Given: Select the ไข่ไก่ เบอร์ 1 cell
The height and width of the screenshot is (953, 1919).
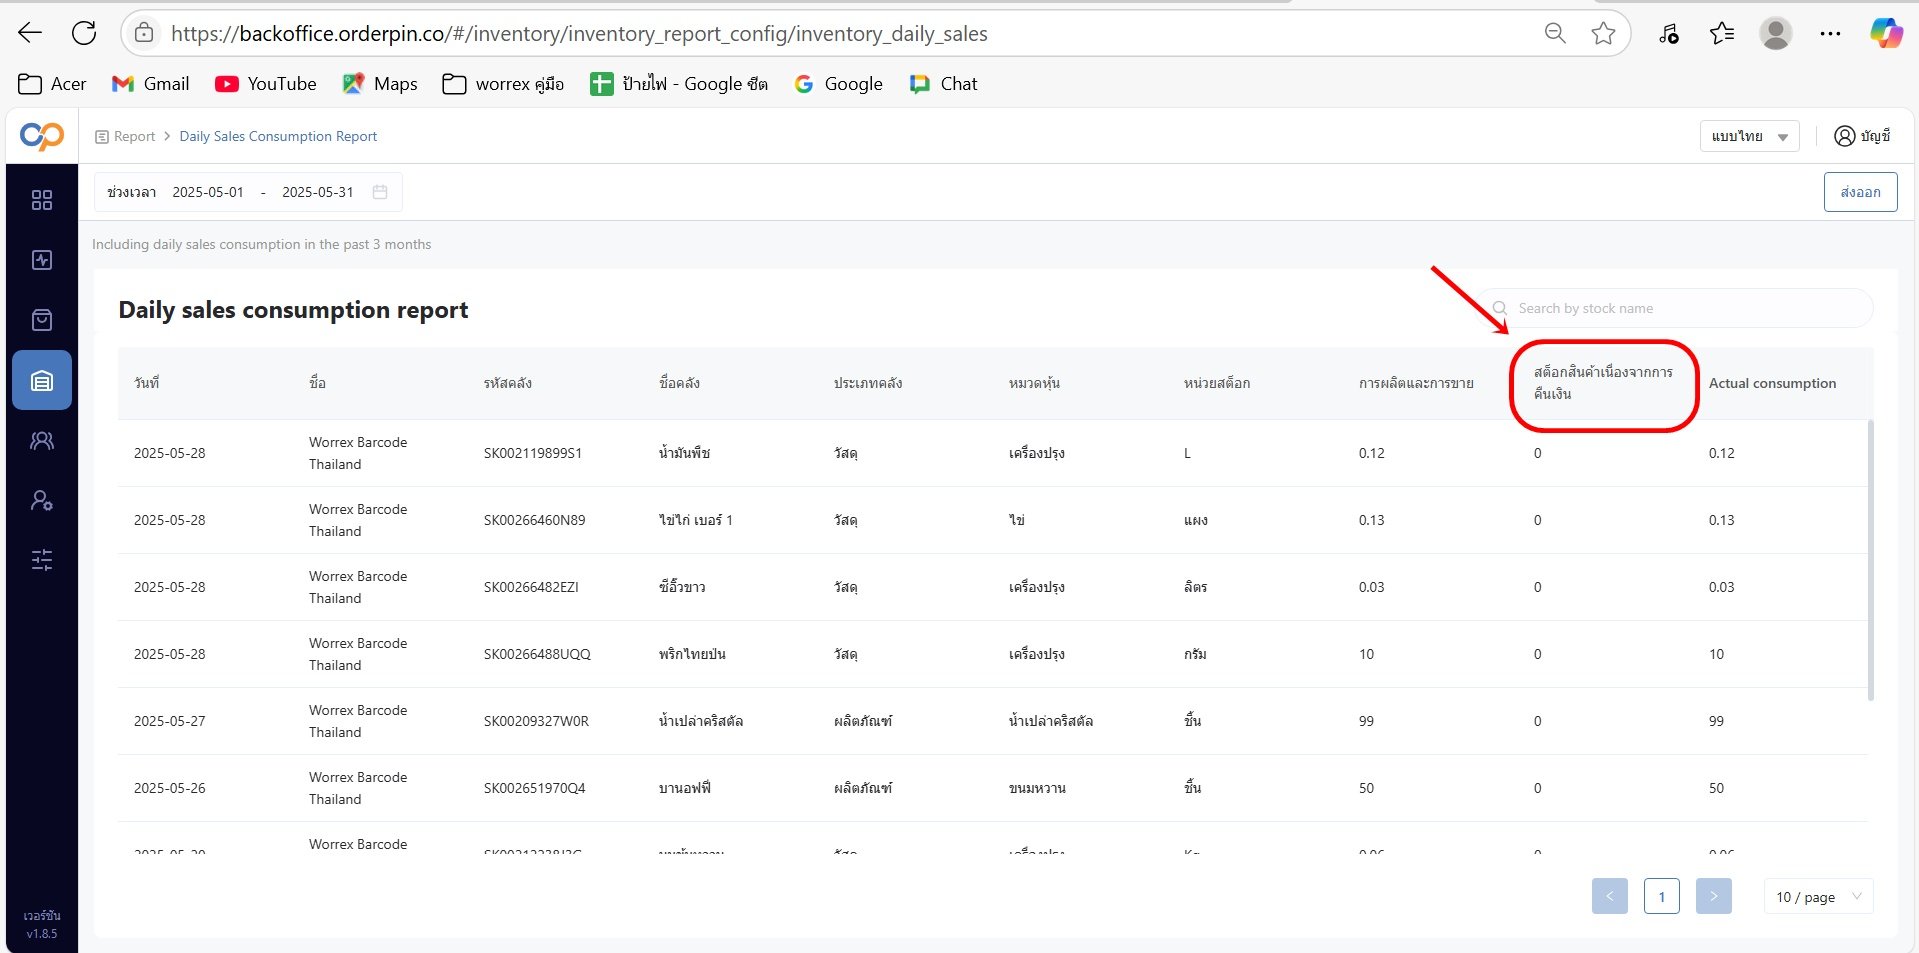Looking at the screenshot, I should (695, 520).
